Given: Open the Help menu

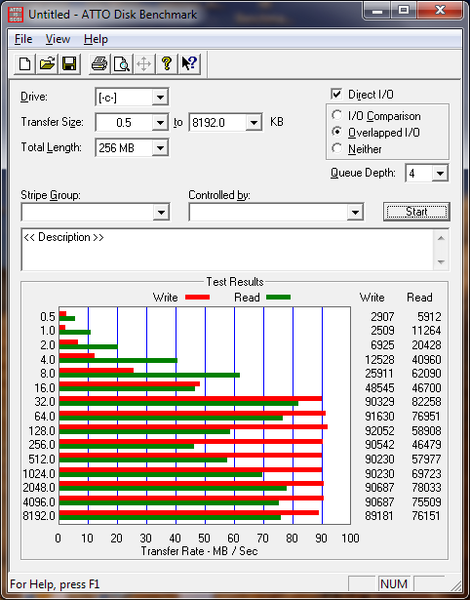Looking at the screenshot, I should point(96,39).
